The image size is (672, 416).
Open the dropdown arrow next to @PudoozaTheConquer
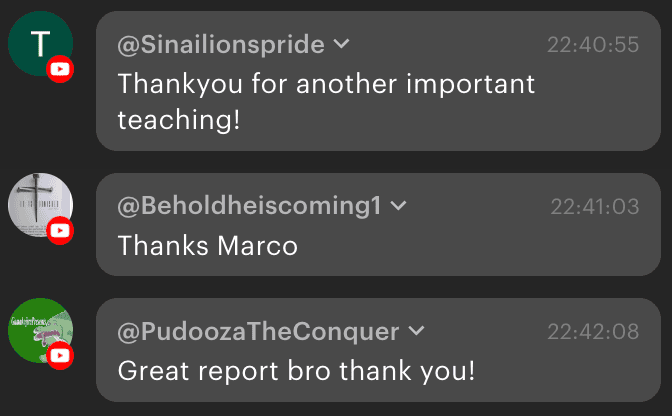tap(417, 331)
